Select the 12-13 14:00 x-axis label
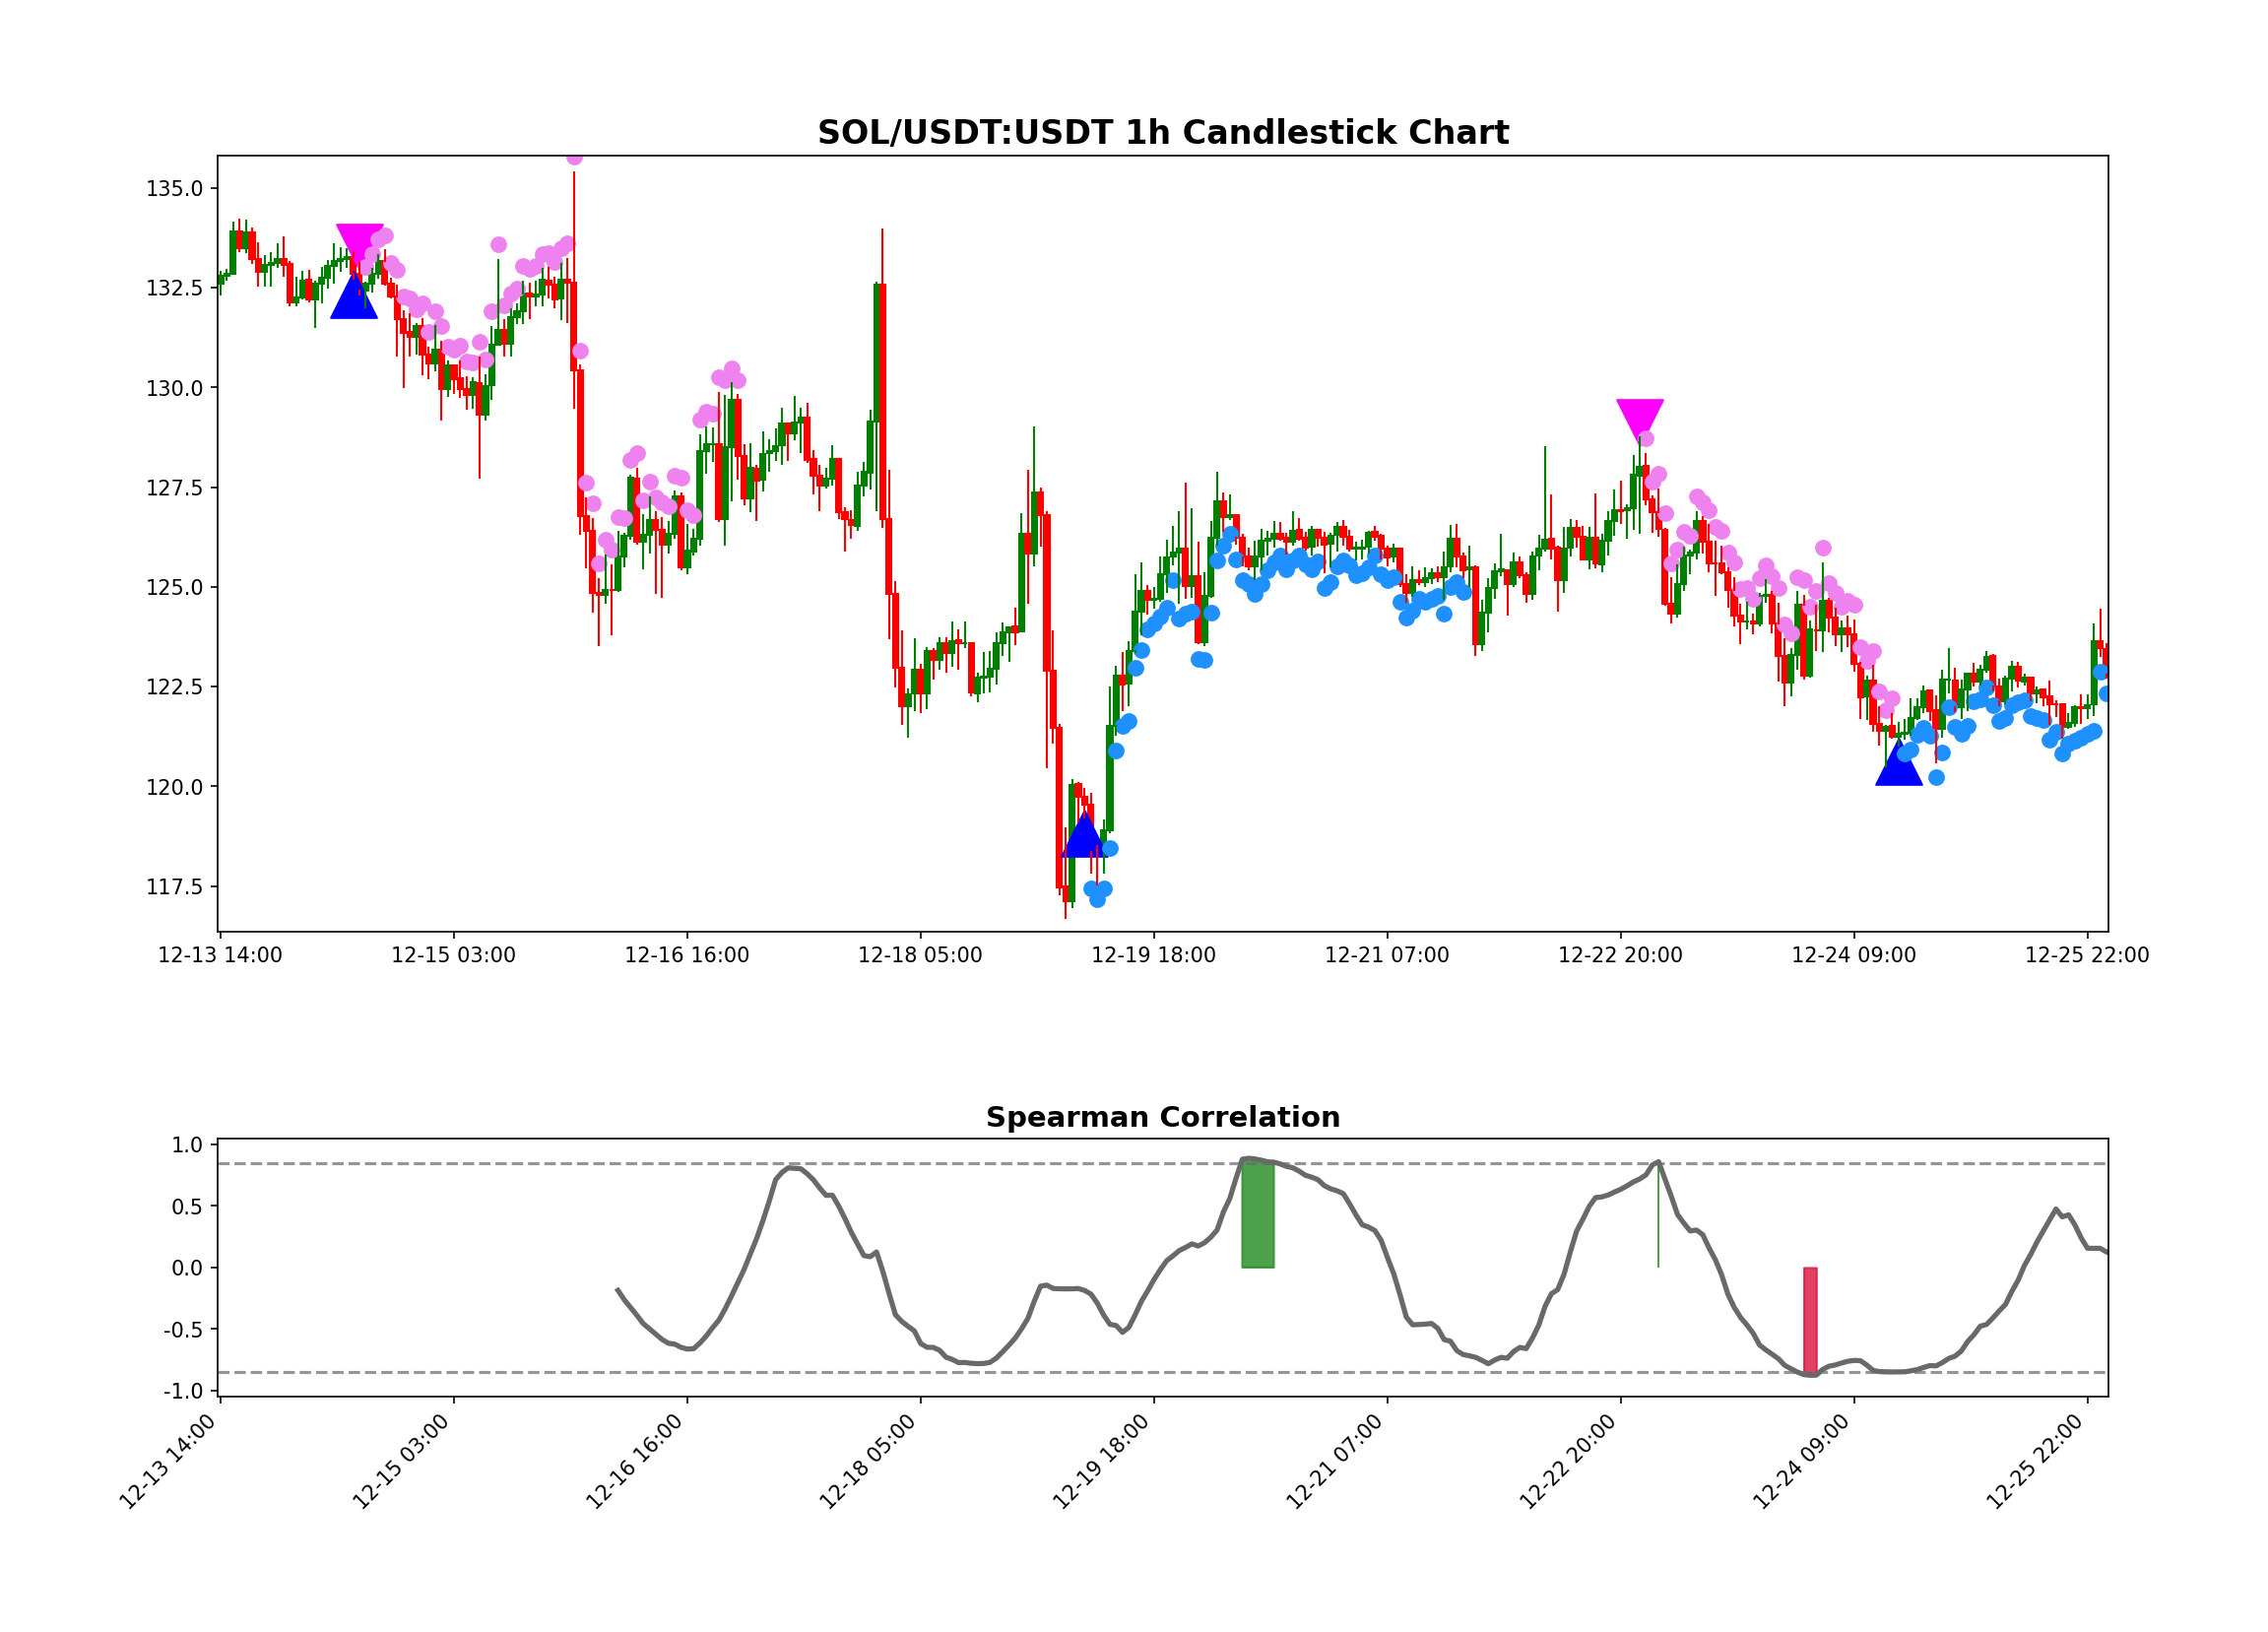 pyautogui.click(x=222, y=956)
